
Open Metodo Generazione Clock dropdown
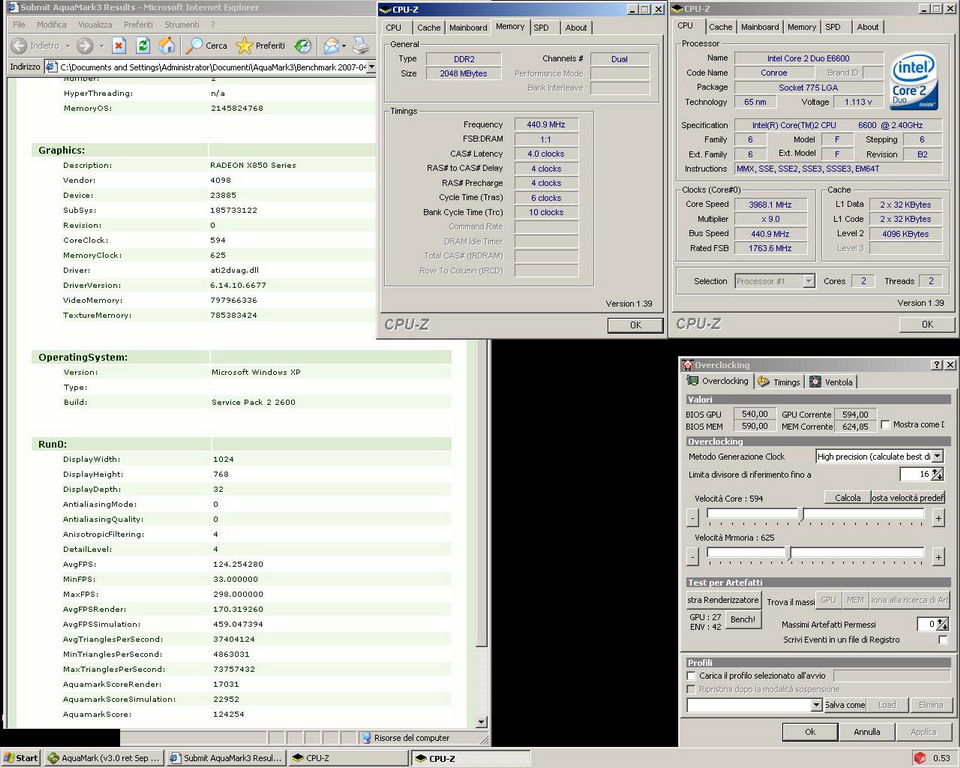pyautogui.click(x=937, y=456)
